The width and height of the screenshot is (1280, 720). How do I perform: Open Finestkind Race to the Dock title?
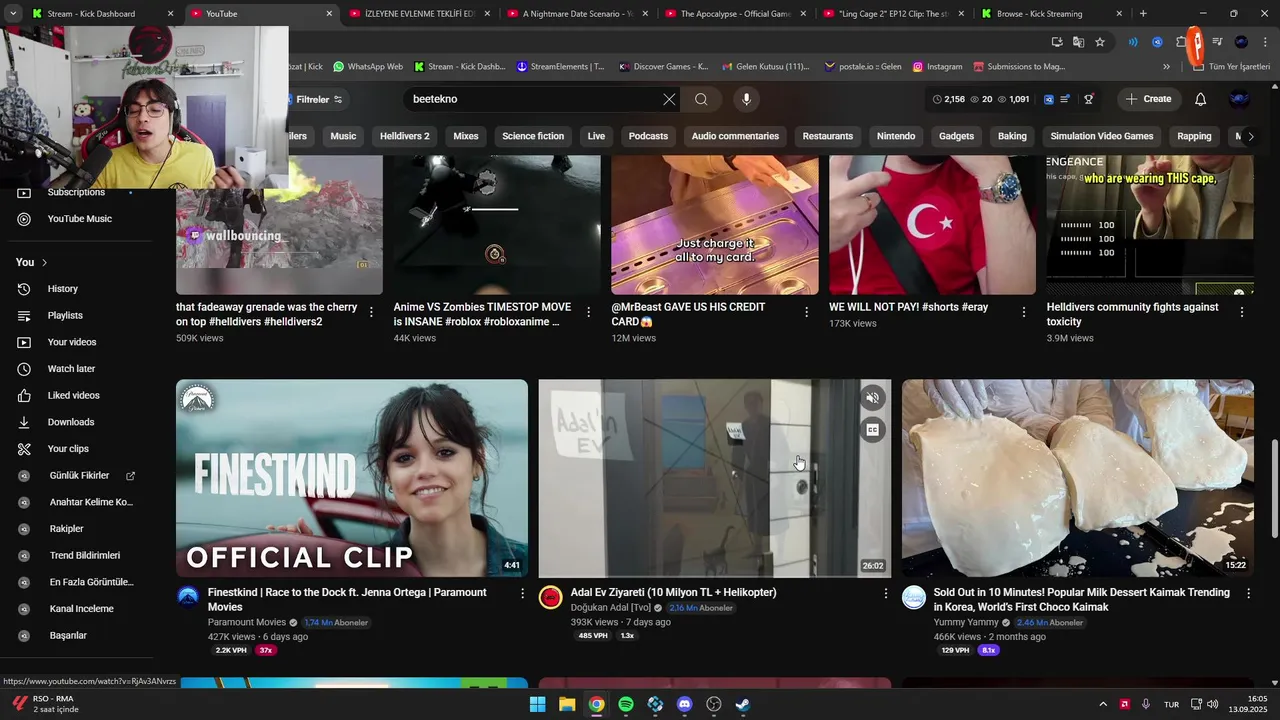[x=347, y=599]
